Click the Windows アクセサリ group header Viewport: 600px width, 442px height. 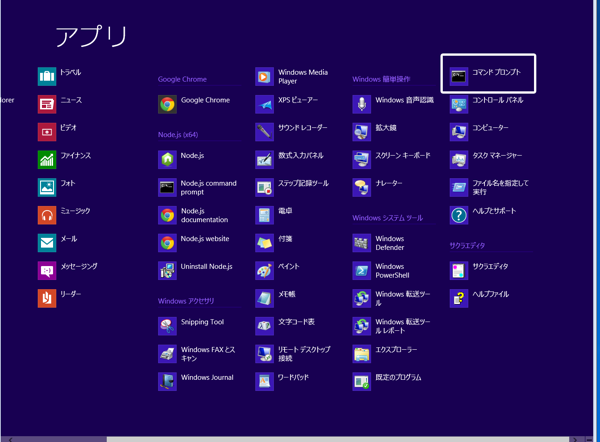pyautogui.click(x=186, y=301)
